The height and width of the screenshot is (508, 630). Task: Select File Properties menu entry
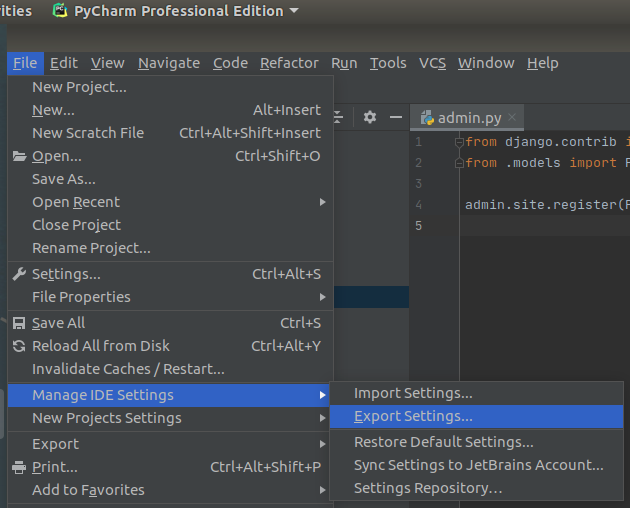pos(170,297)
